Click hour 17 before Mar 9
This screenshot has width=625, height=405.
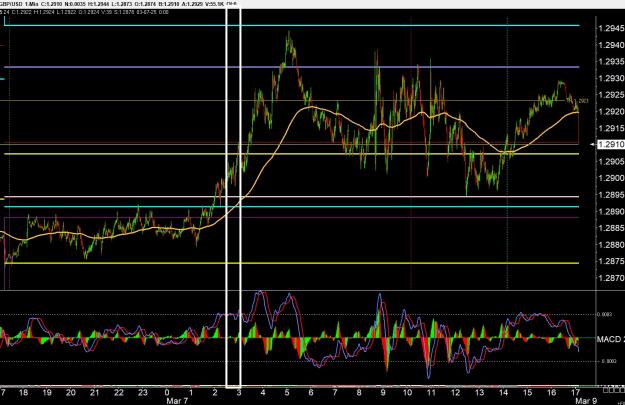(575, 392)
